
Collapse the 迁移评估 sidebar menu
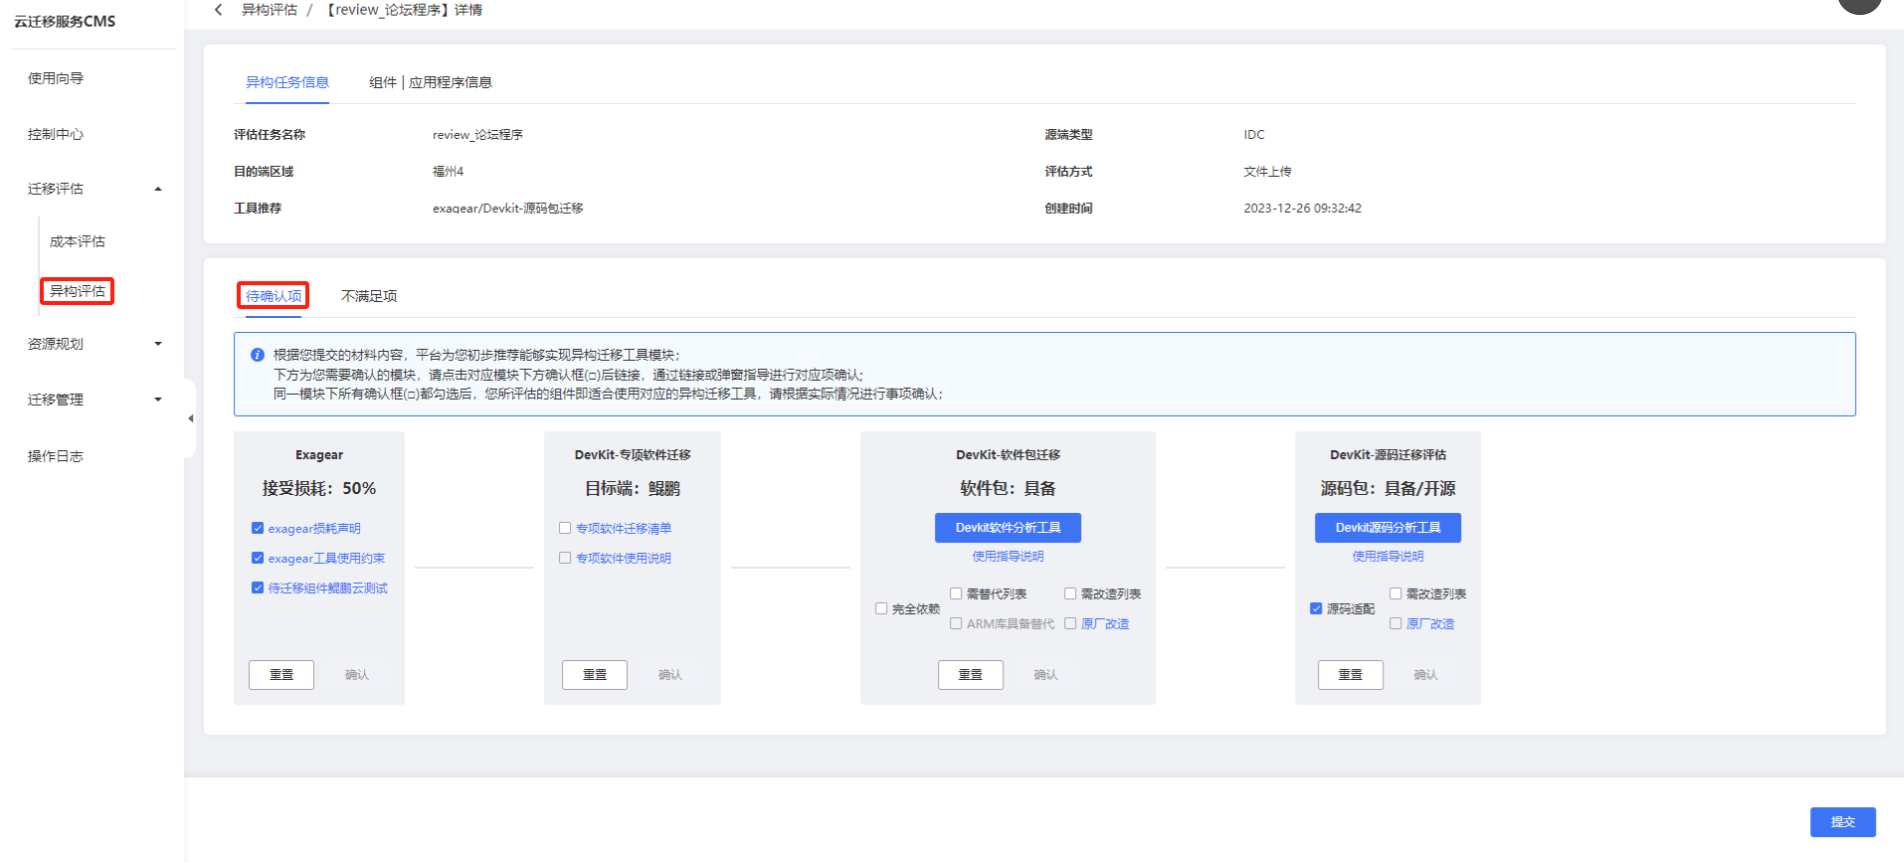[x=157, y=189]
